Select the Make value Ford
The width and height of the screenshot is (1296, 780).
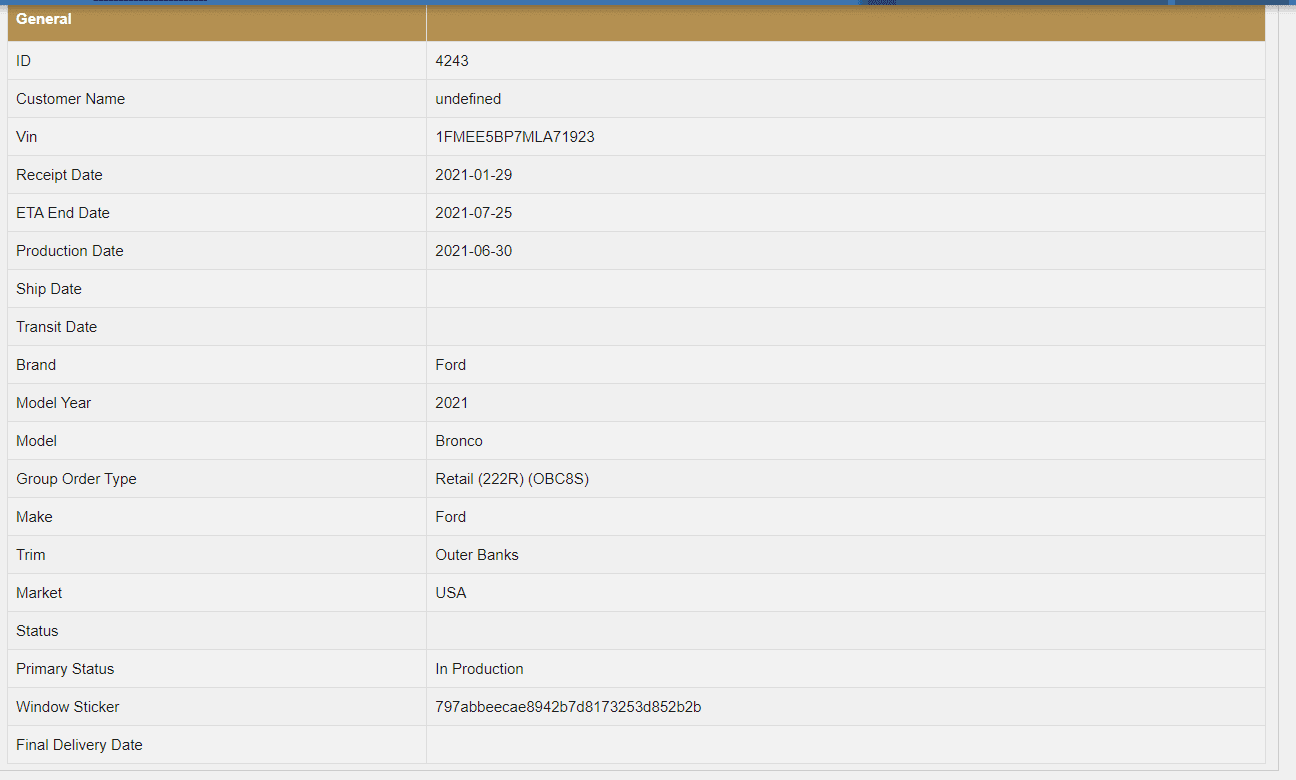click(x=451, y=517)
